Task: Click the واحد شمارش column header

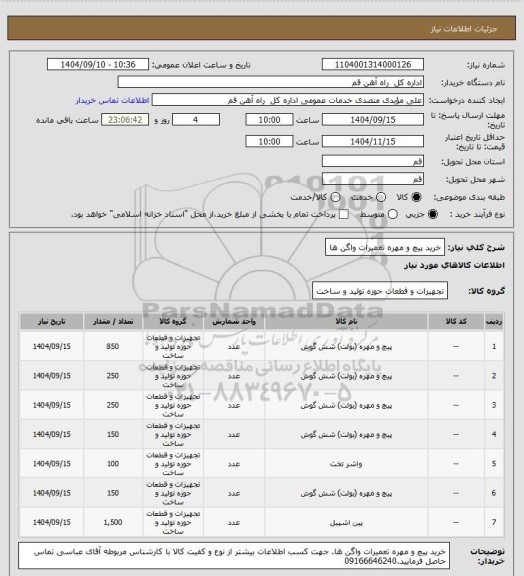Action: click(x=234, y=321)
